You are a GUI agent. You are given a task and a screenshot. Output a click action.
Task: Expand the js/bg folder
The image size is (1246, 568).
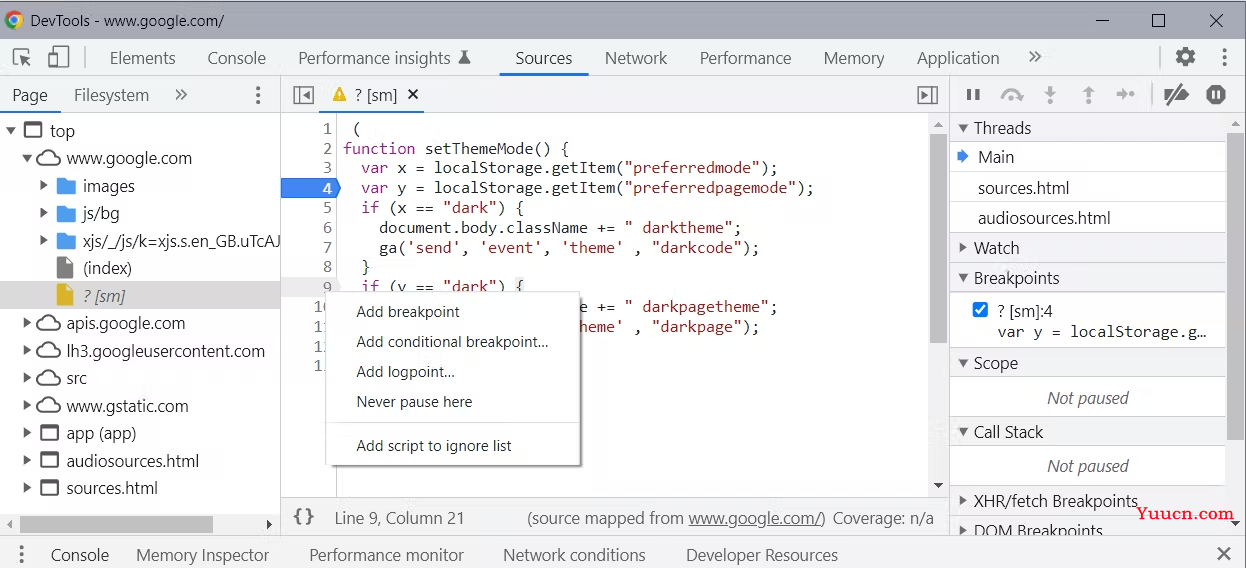click(44, 213)
